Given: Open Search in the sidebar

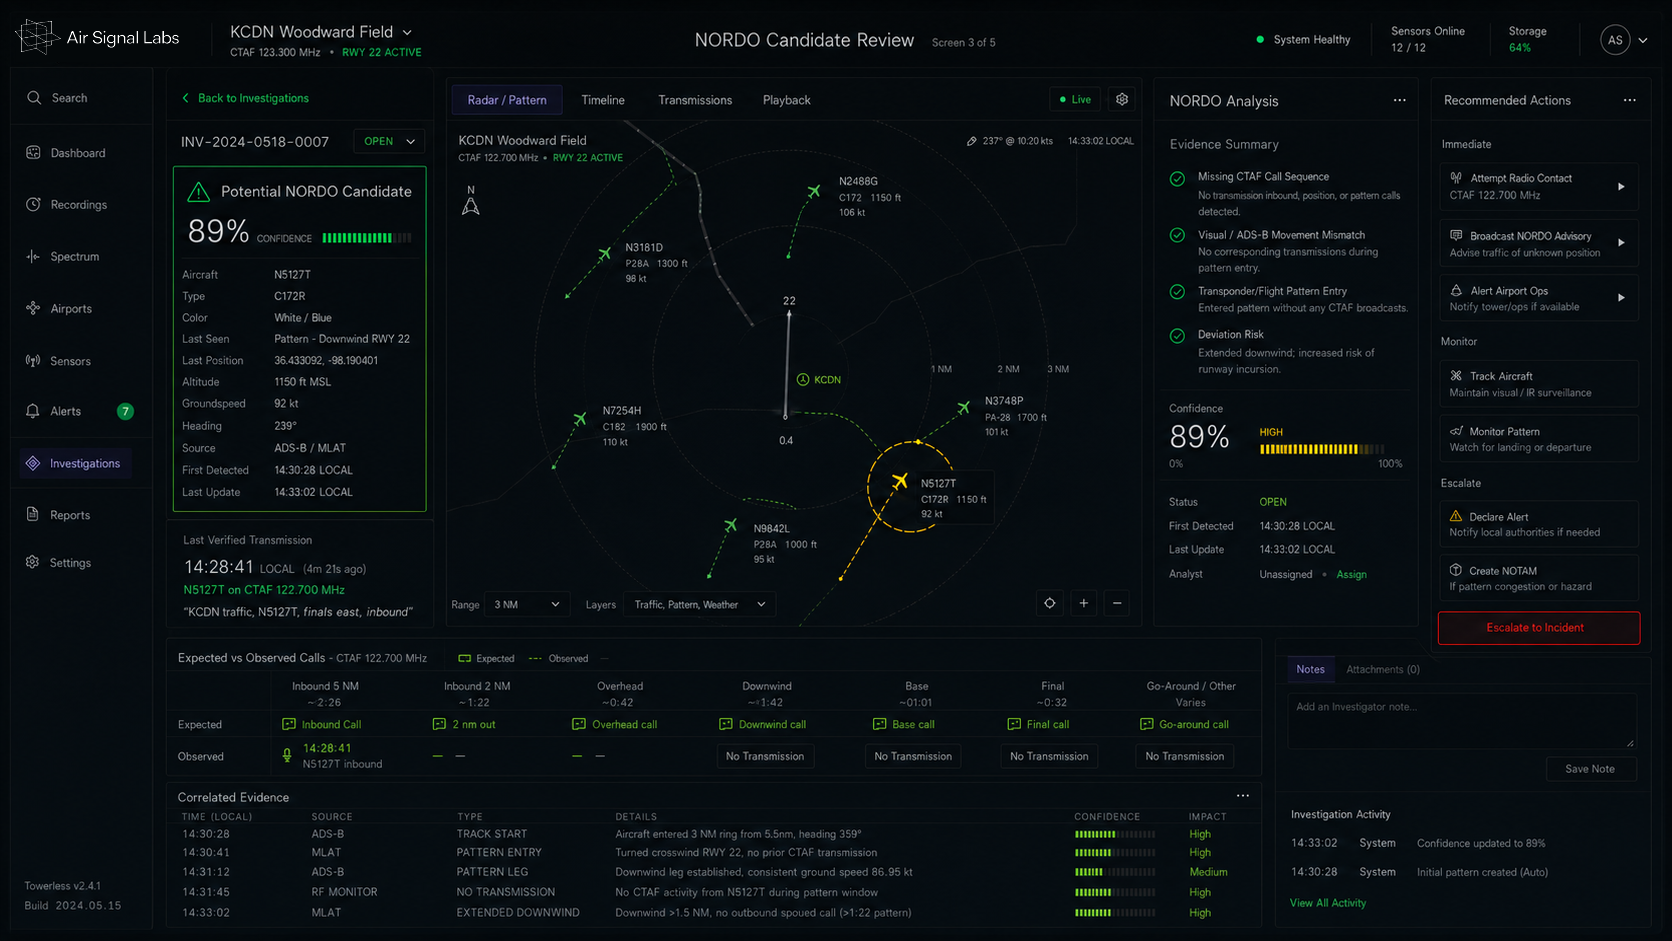Looking at the screenshot, I should pos(57,98).
